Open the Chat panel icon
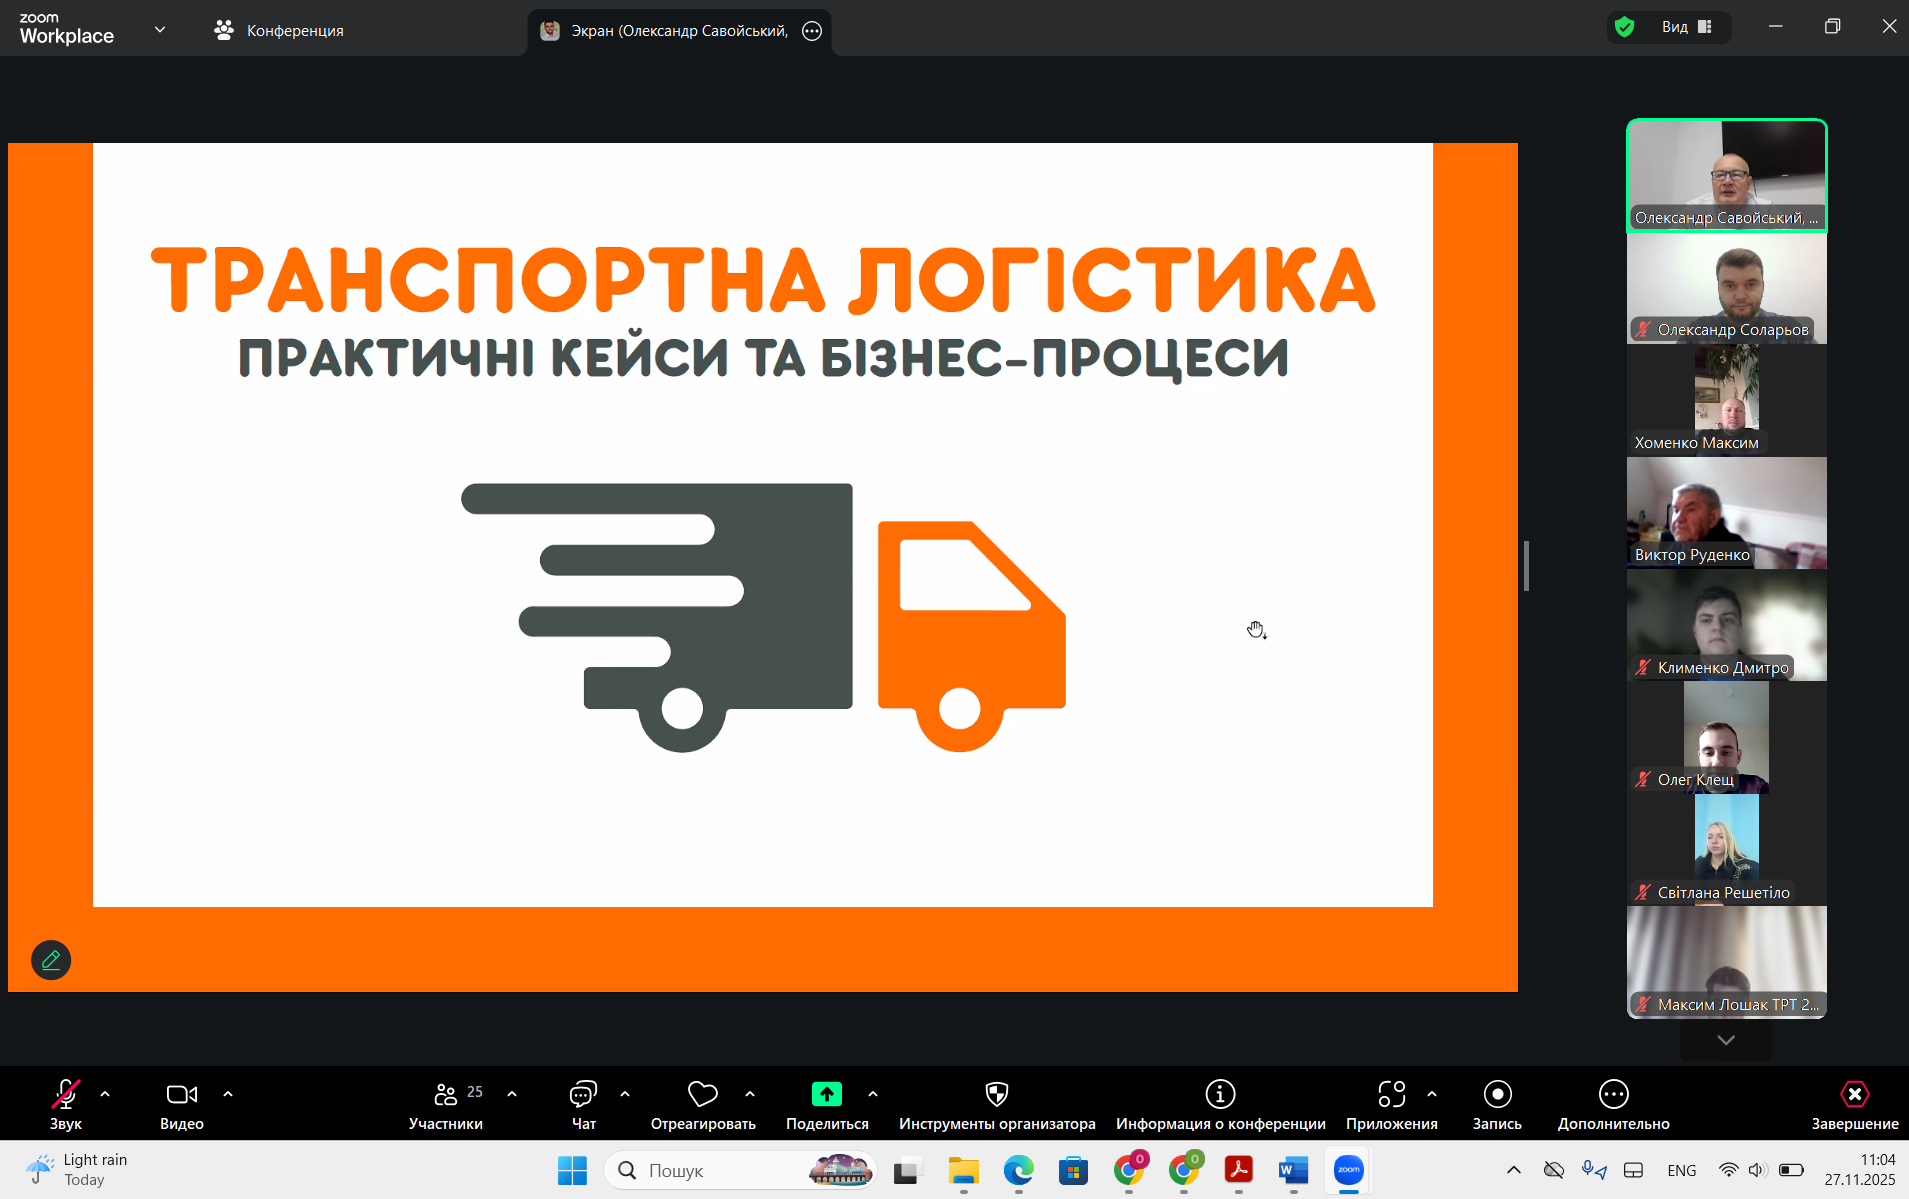The width and height of the screenshot is (1909, 1199). [583, 1095]
